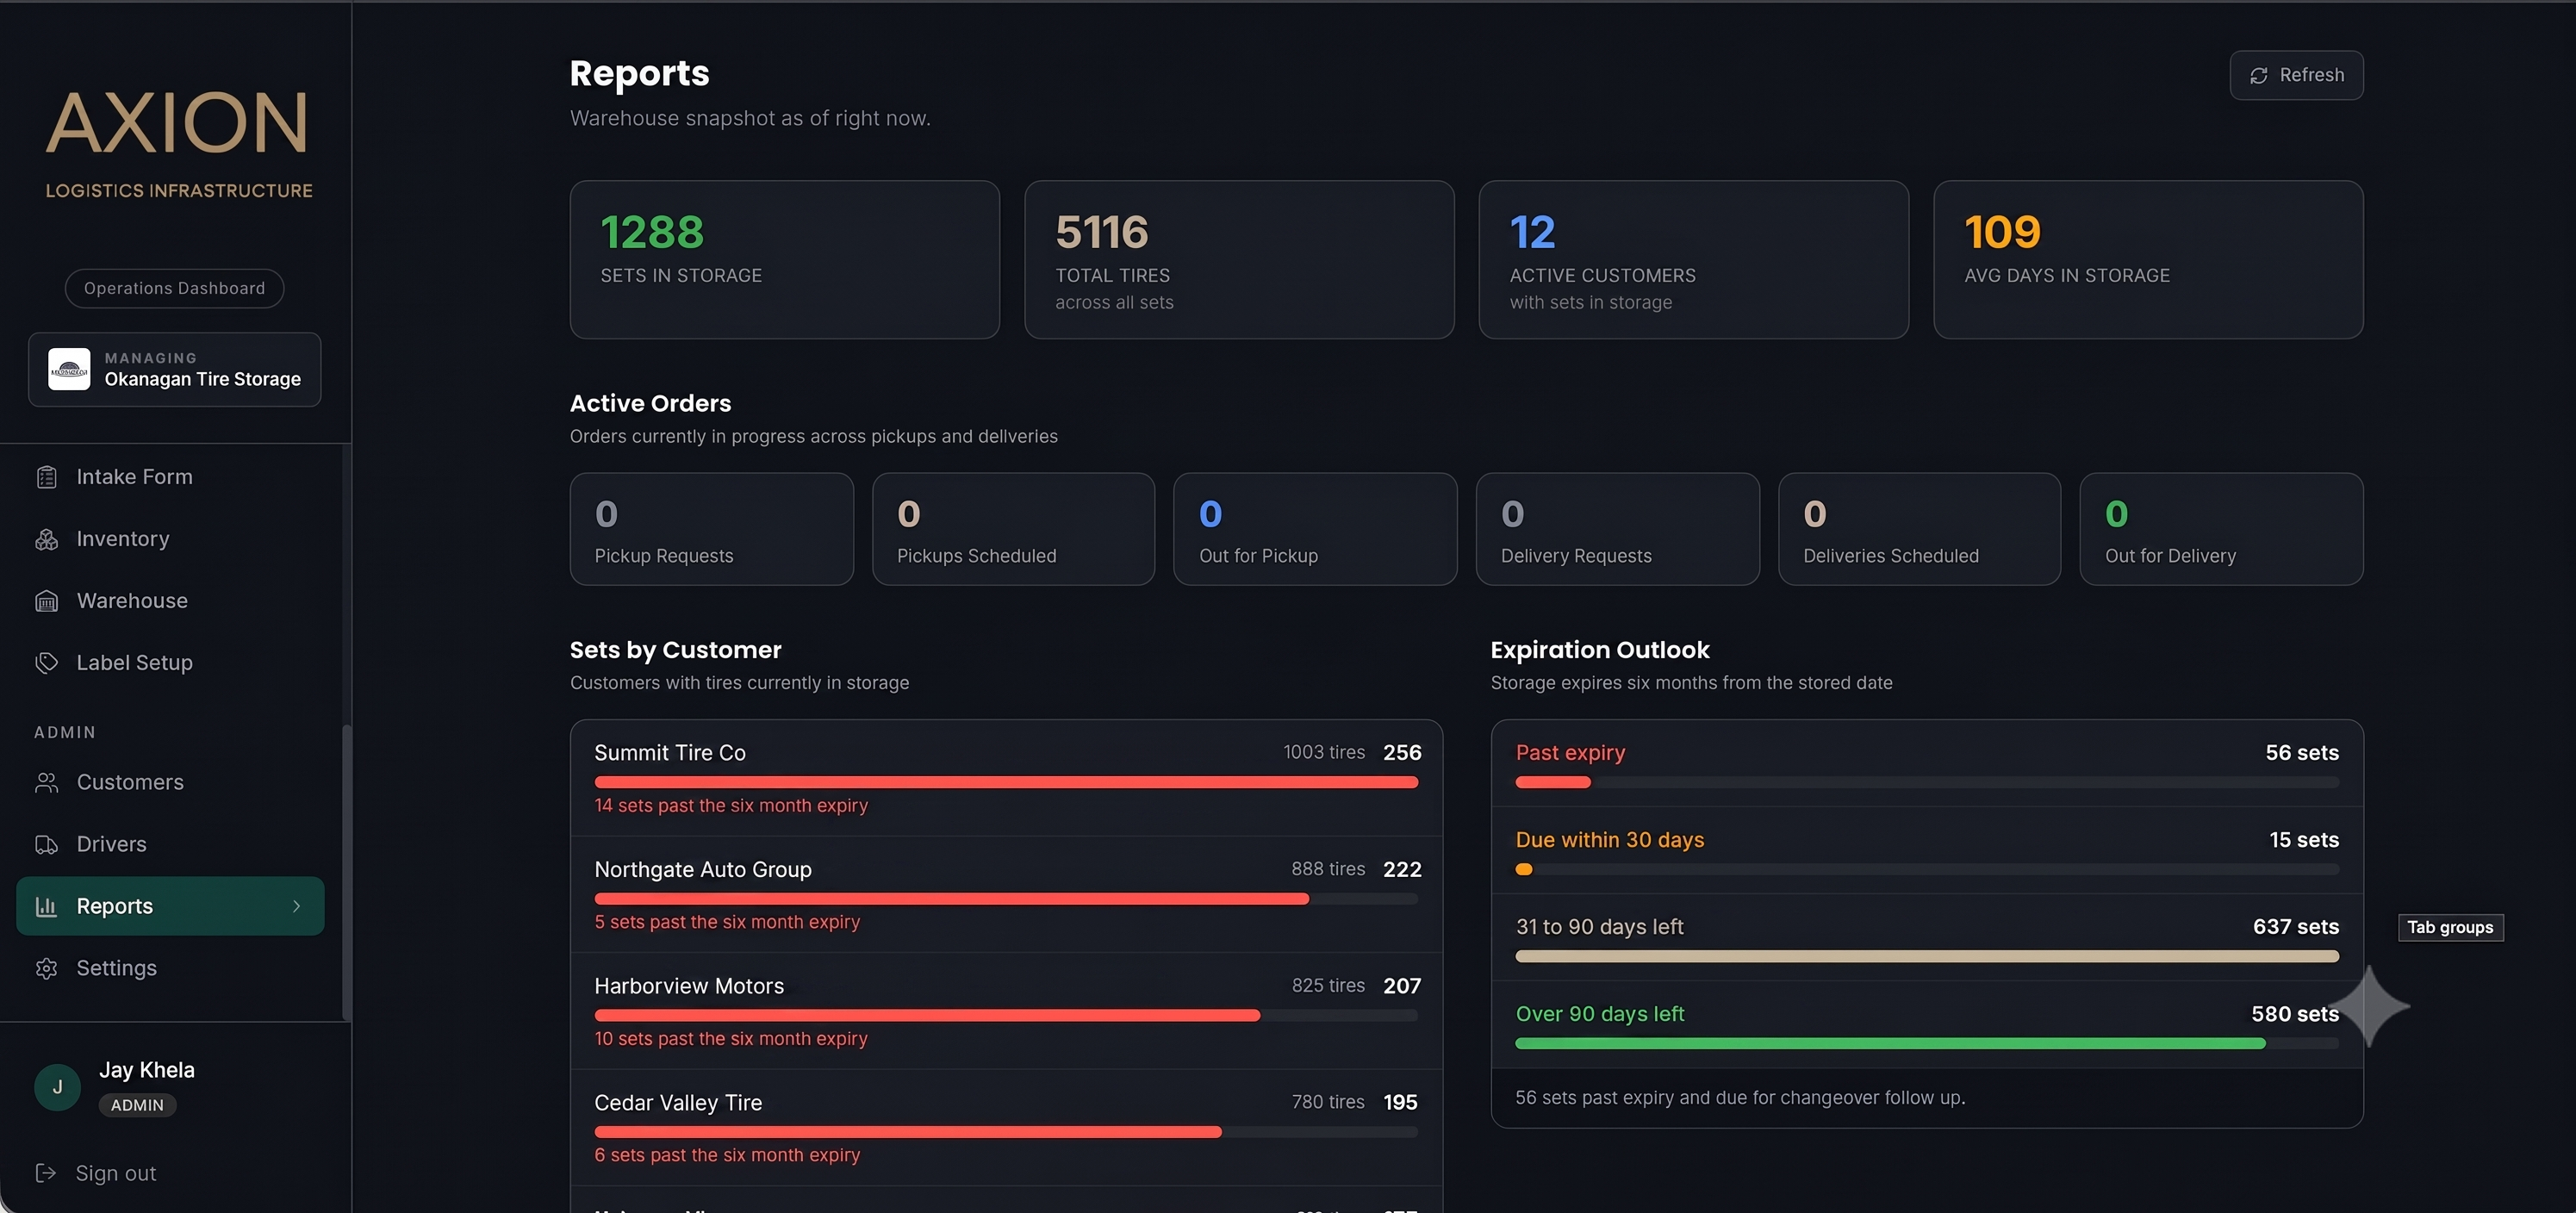Click the Customers people icon

tap(46, 782)
